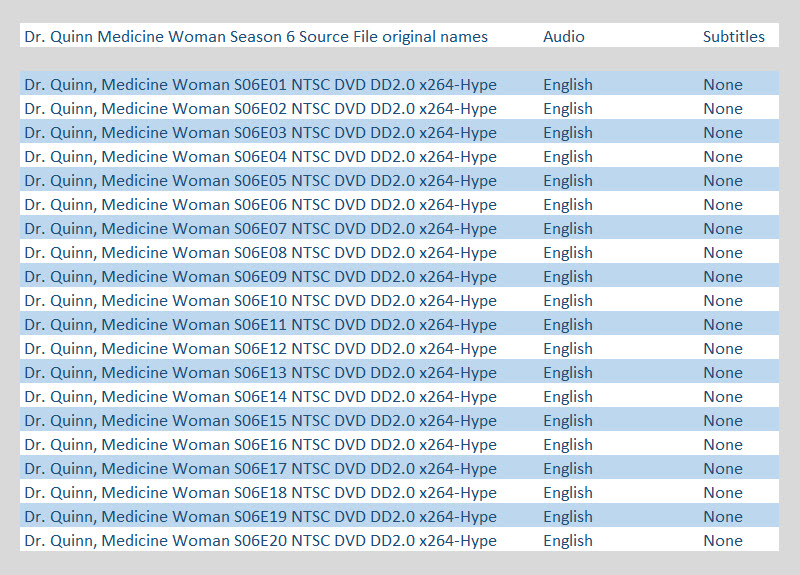Click 'English' audio in the S06E09 row
The height and width of the screenshot is (575, 800).
[x=568, y=276]
